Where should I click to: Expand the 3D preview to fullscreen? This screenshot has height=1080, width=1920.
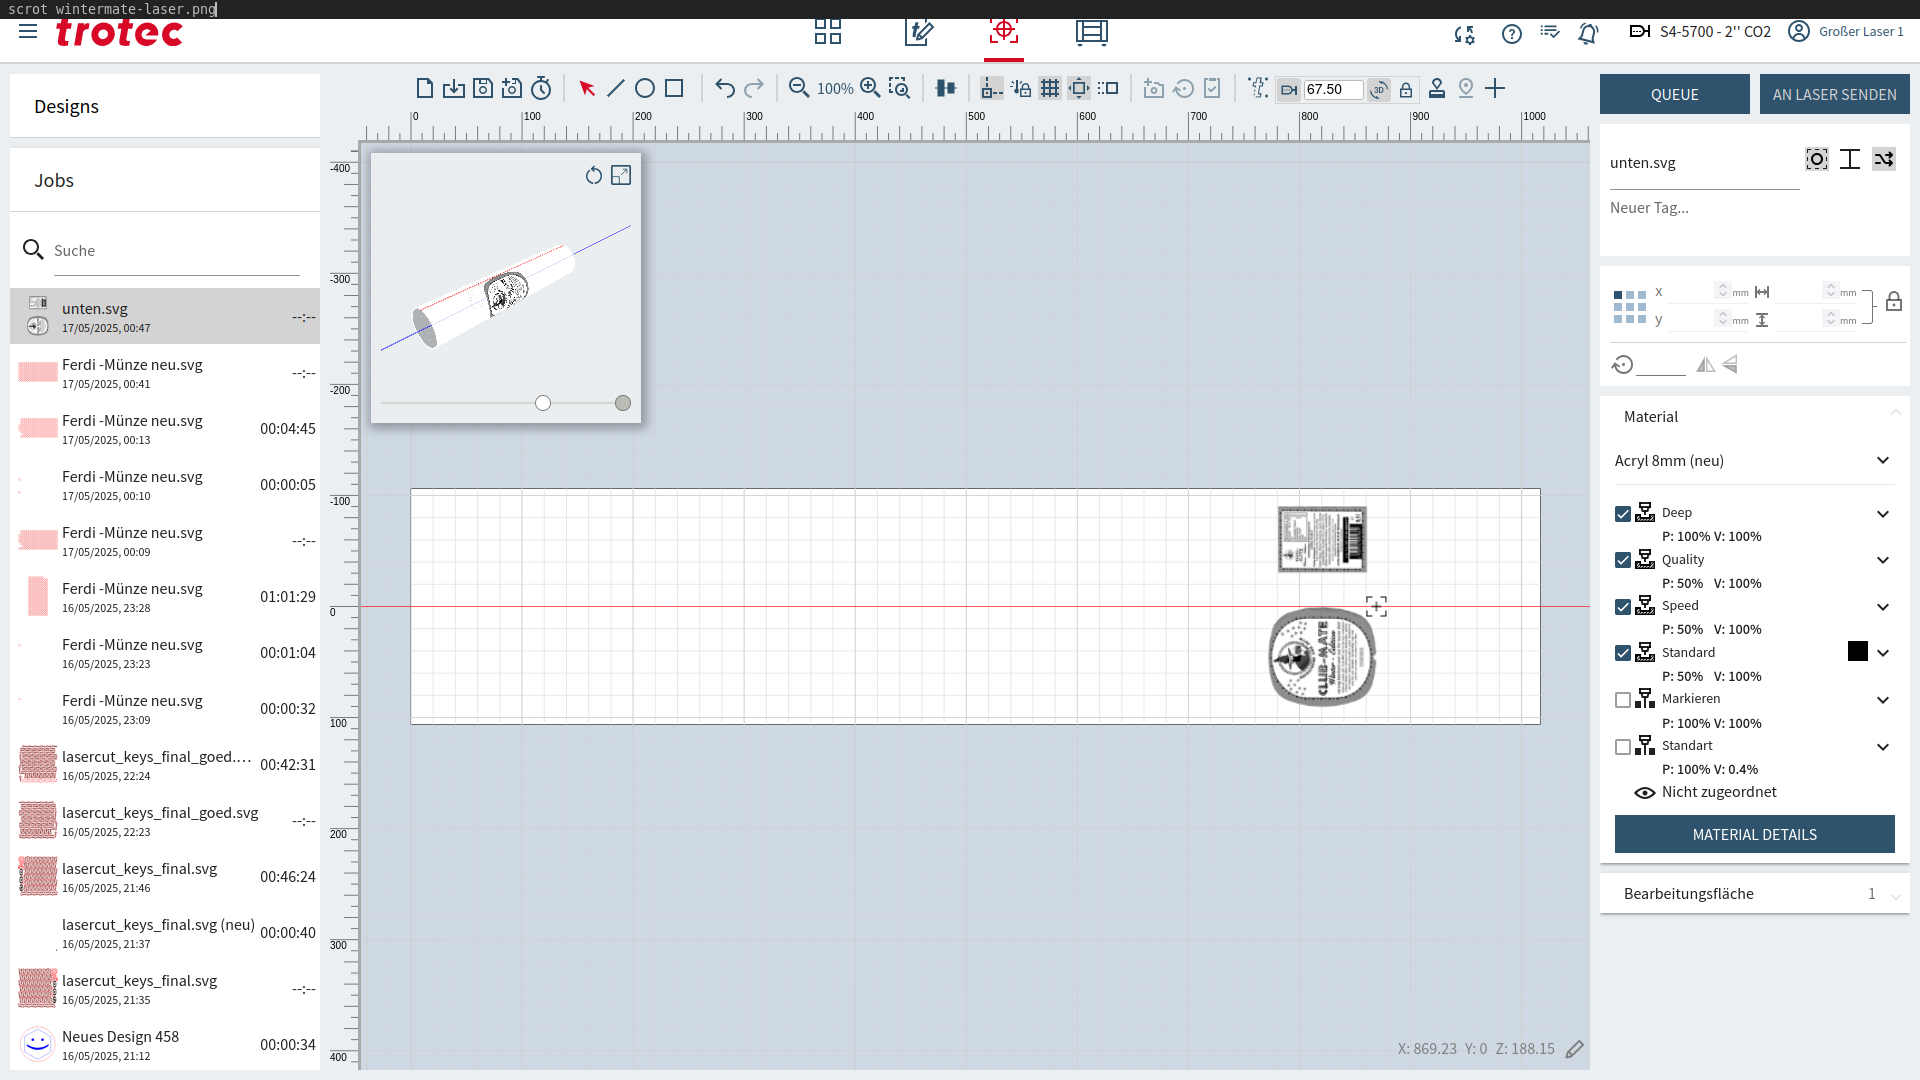coord(621,175)
